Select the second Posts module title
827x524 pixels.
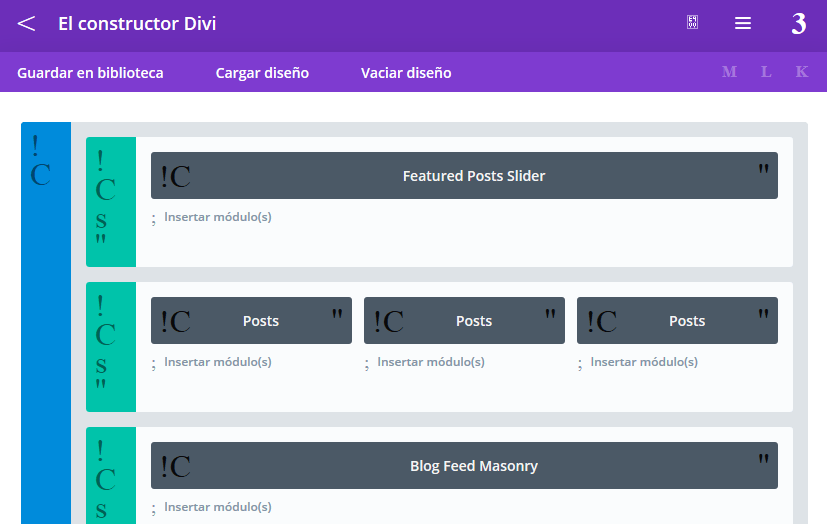[474, 321]
